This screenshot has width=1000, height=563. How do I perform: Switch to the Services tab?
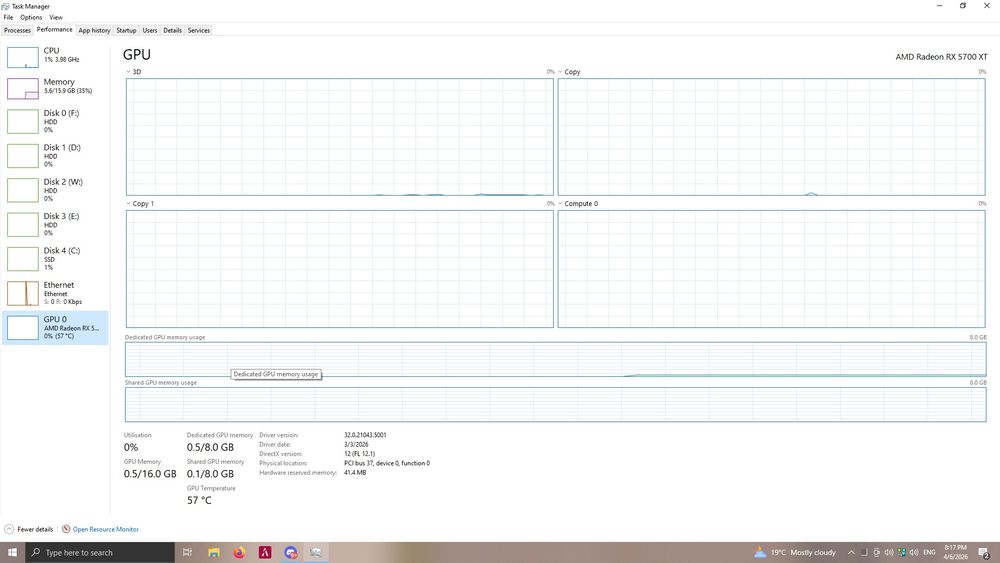pos(199,30)
